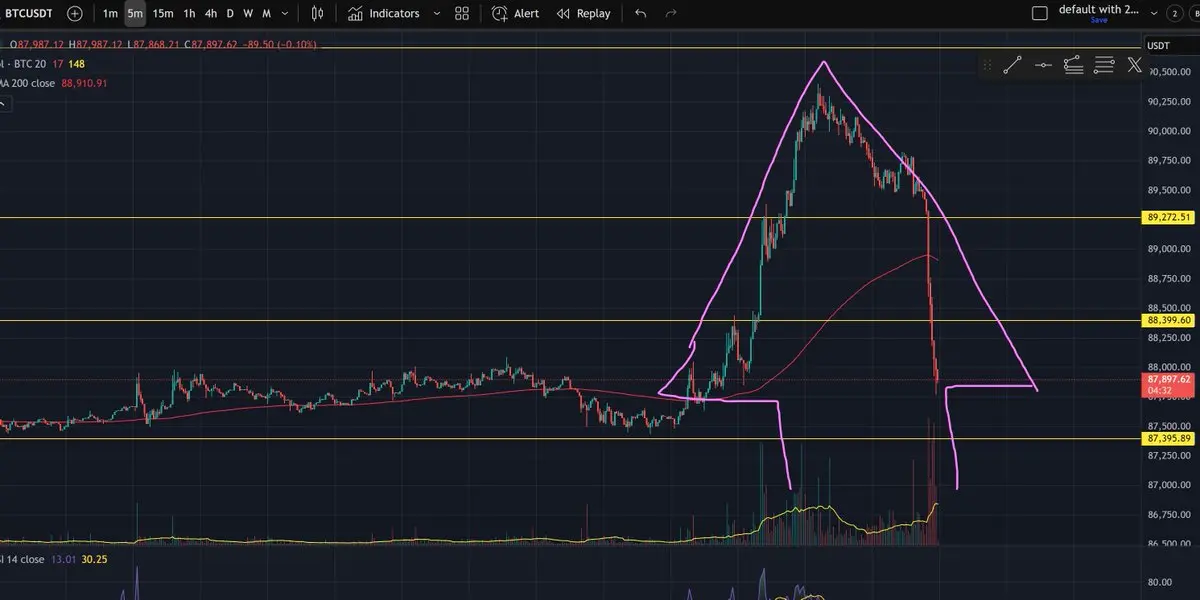Click the MA 200 close legend
Viewport: 1200px width, 600px height.
click(x=28, y=83)
